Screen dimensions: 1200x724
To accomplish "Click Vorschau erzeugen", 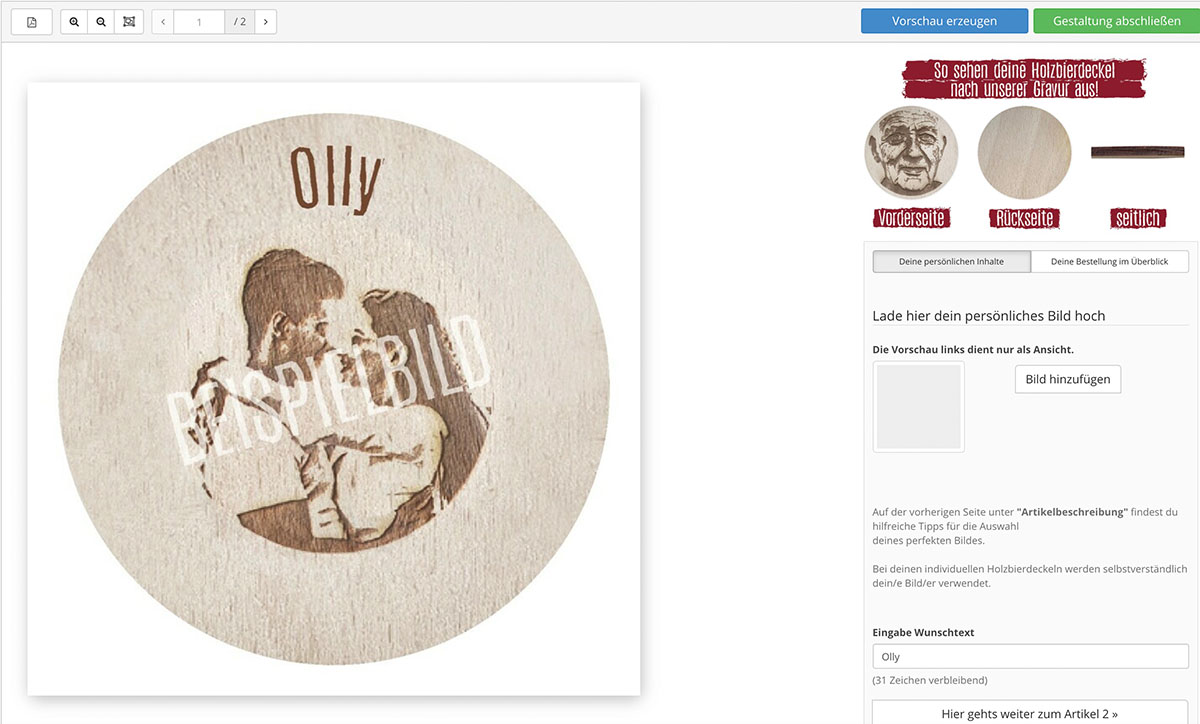I will (944, 21).
